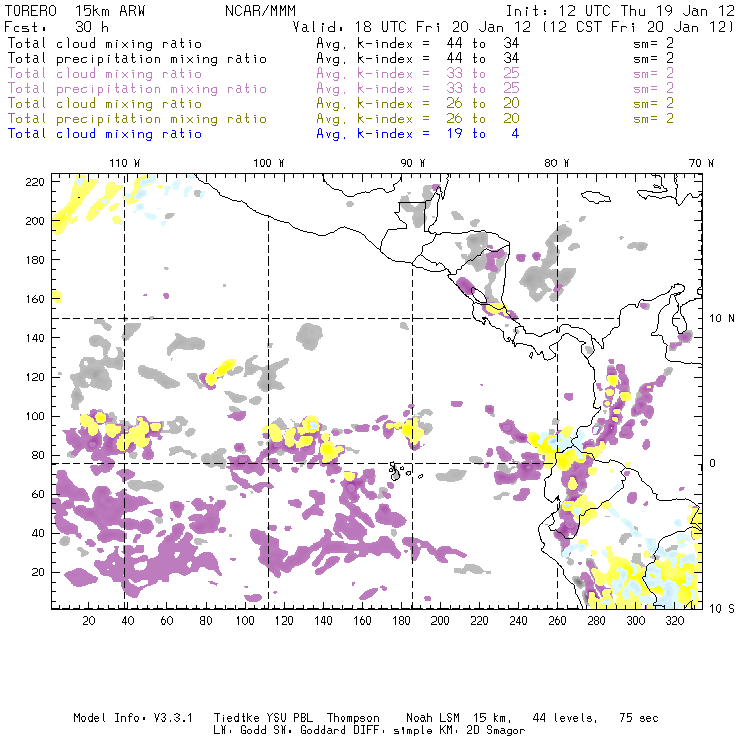Select the 'Noah LSM' text
This screenshot has width=740, height=740.
point(432,718)
